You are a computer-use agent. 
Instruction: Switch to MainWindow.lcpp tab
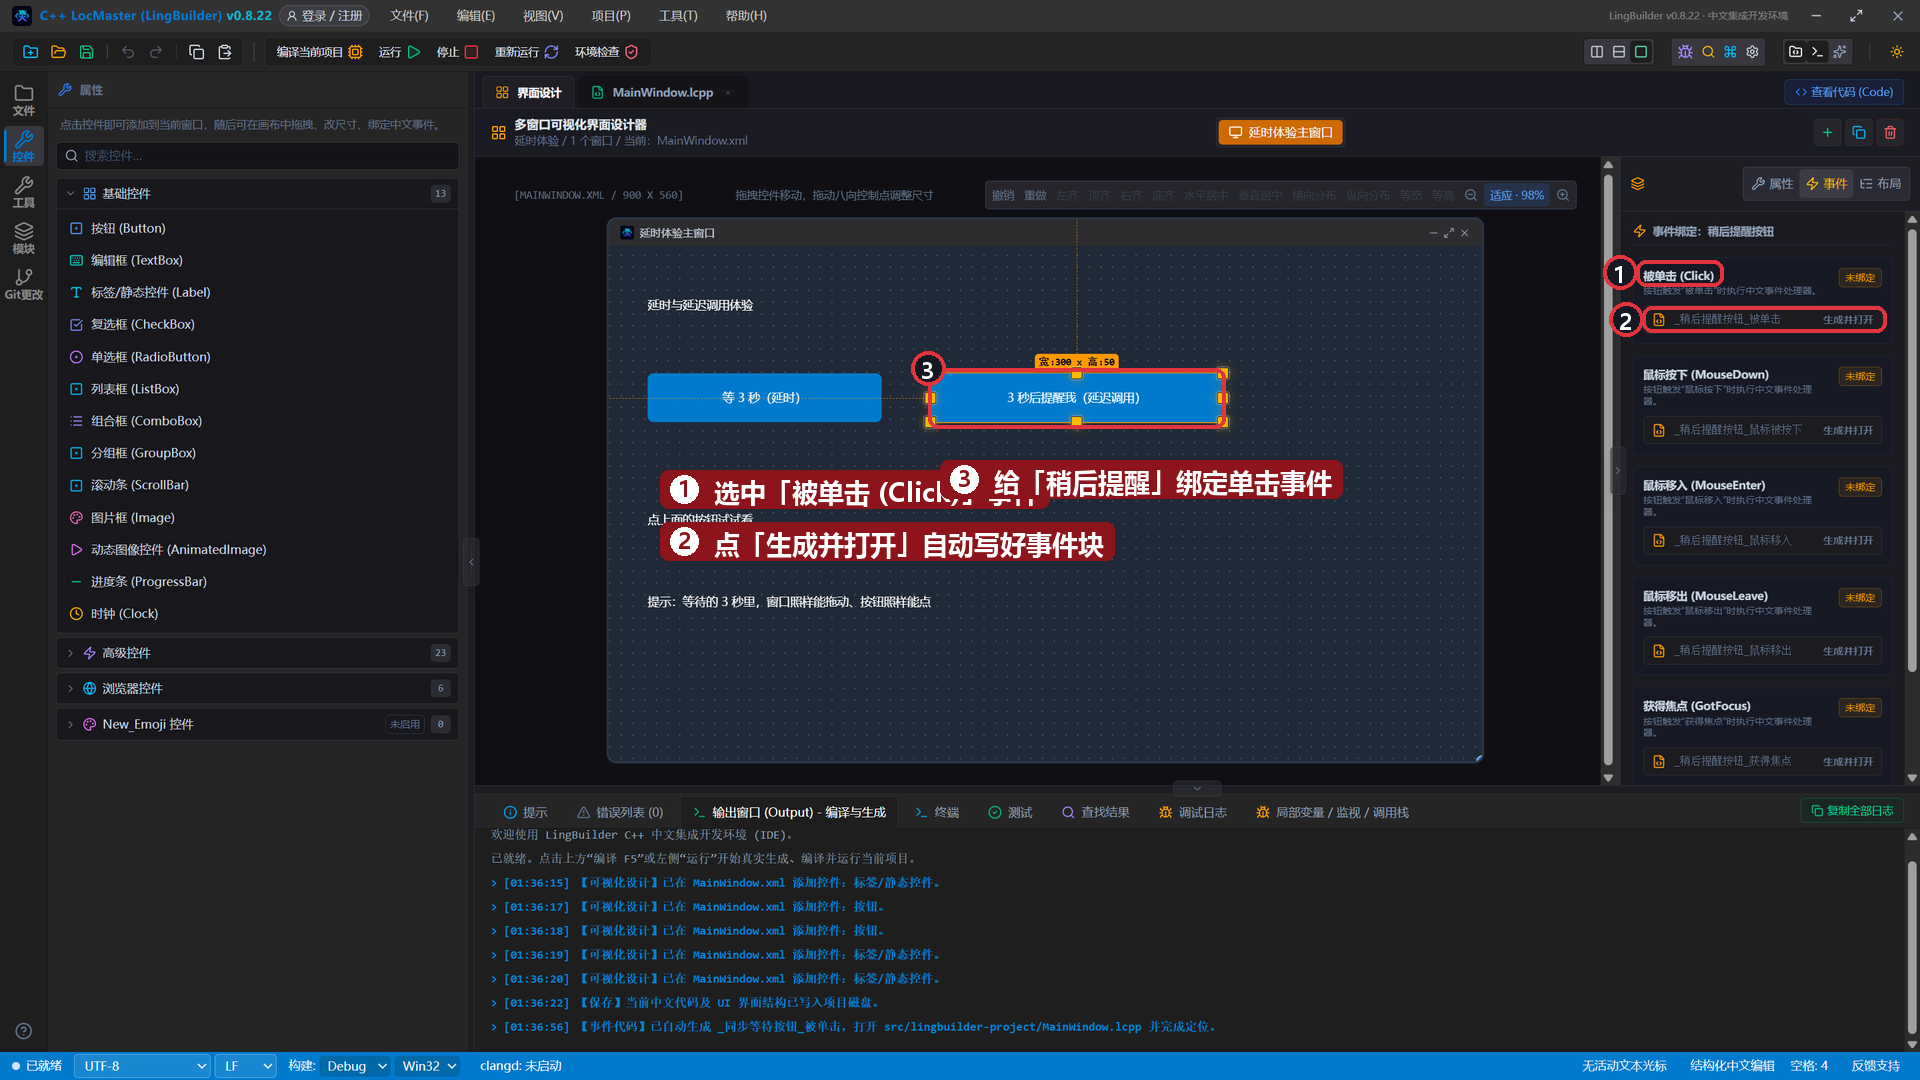point(662,92)
